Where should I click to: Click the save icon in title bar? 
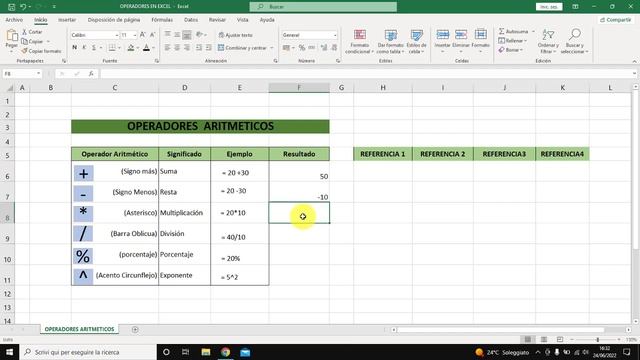click(11, 7)
